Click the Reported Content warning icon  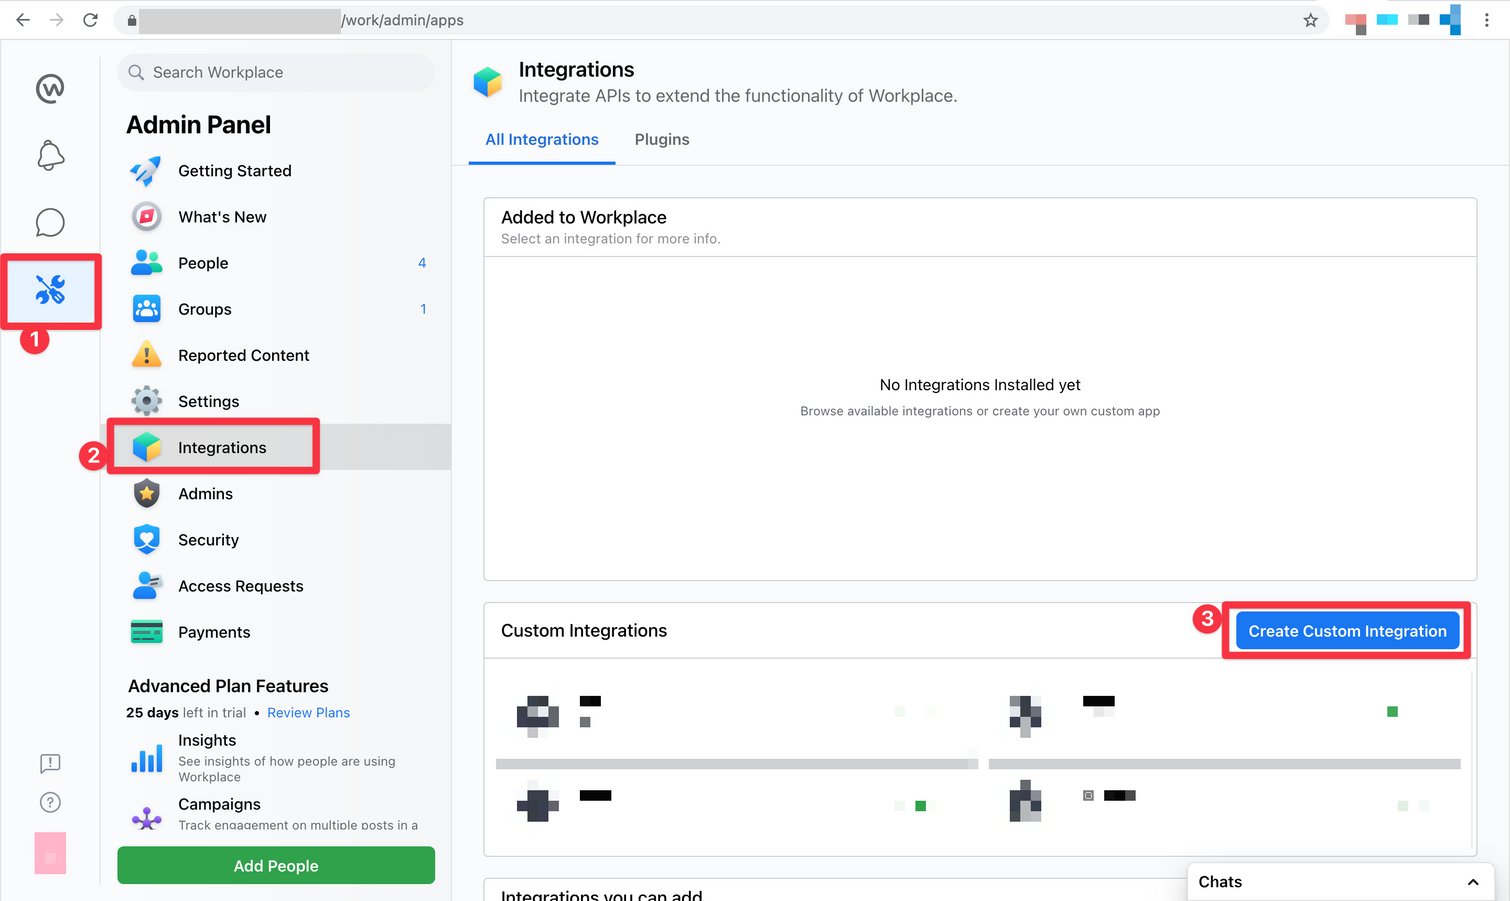pyautogui.click(x=146, y=355)
